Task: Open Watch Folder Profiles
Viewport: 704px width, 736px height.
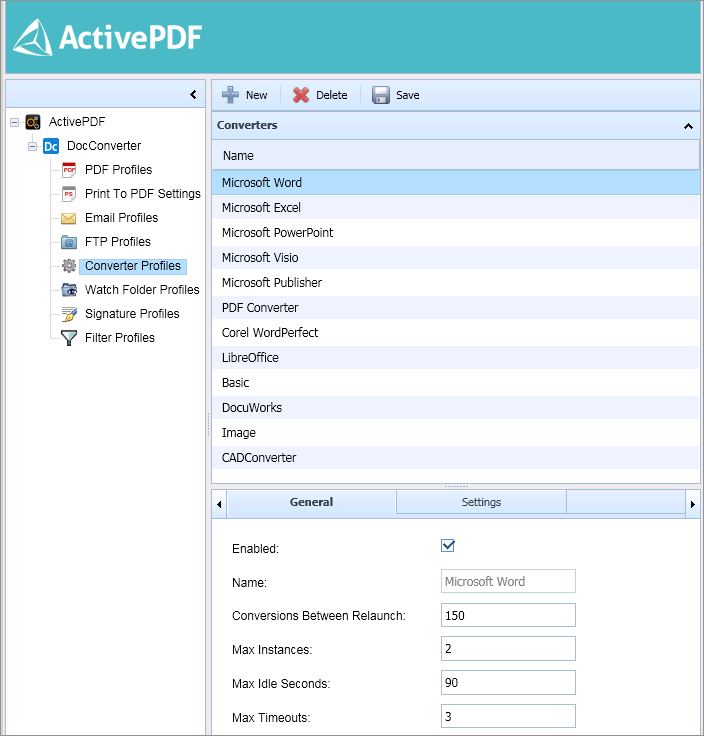Action: (142, 290)
